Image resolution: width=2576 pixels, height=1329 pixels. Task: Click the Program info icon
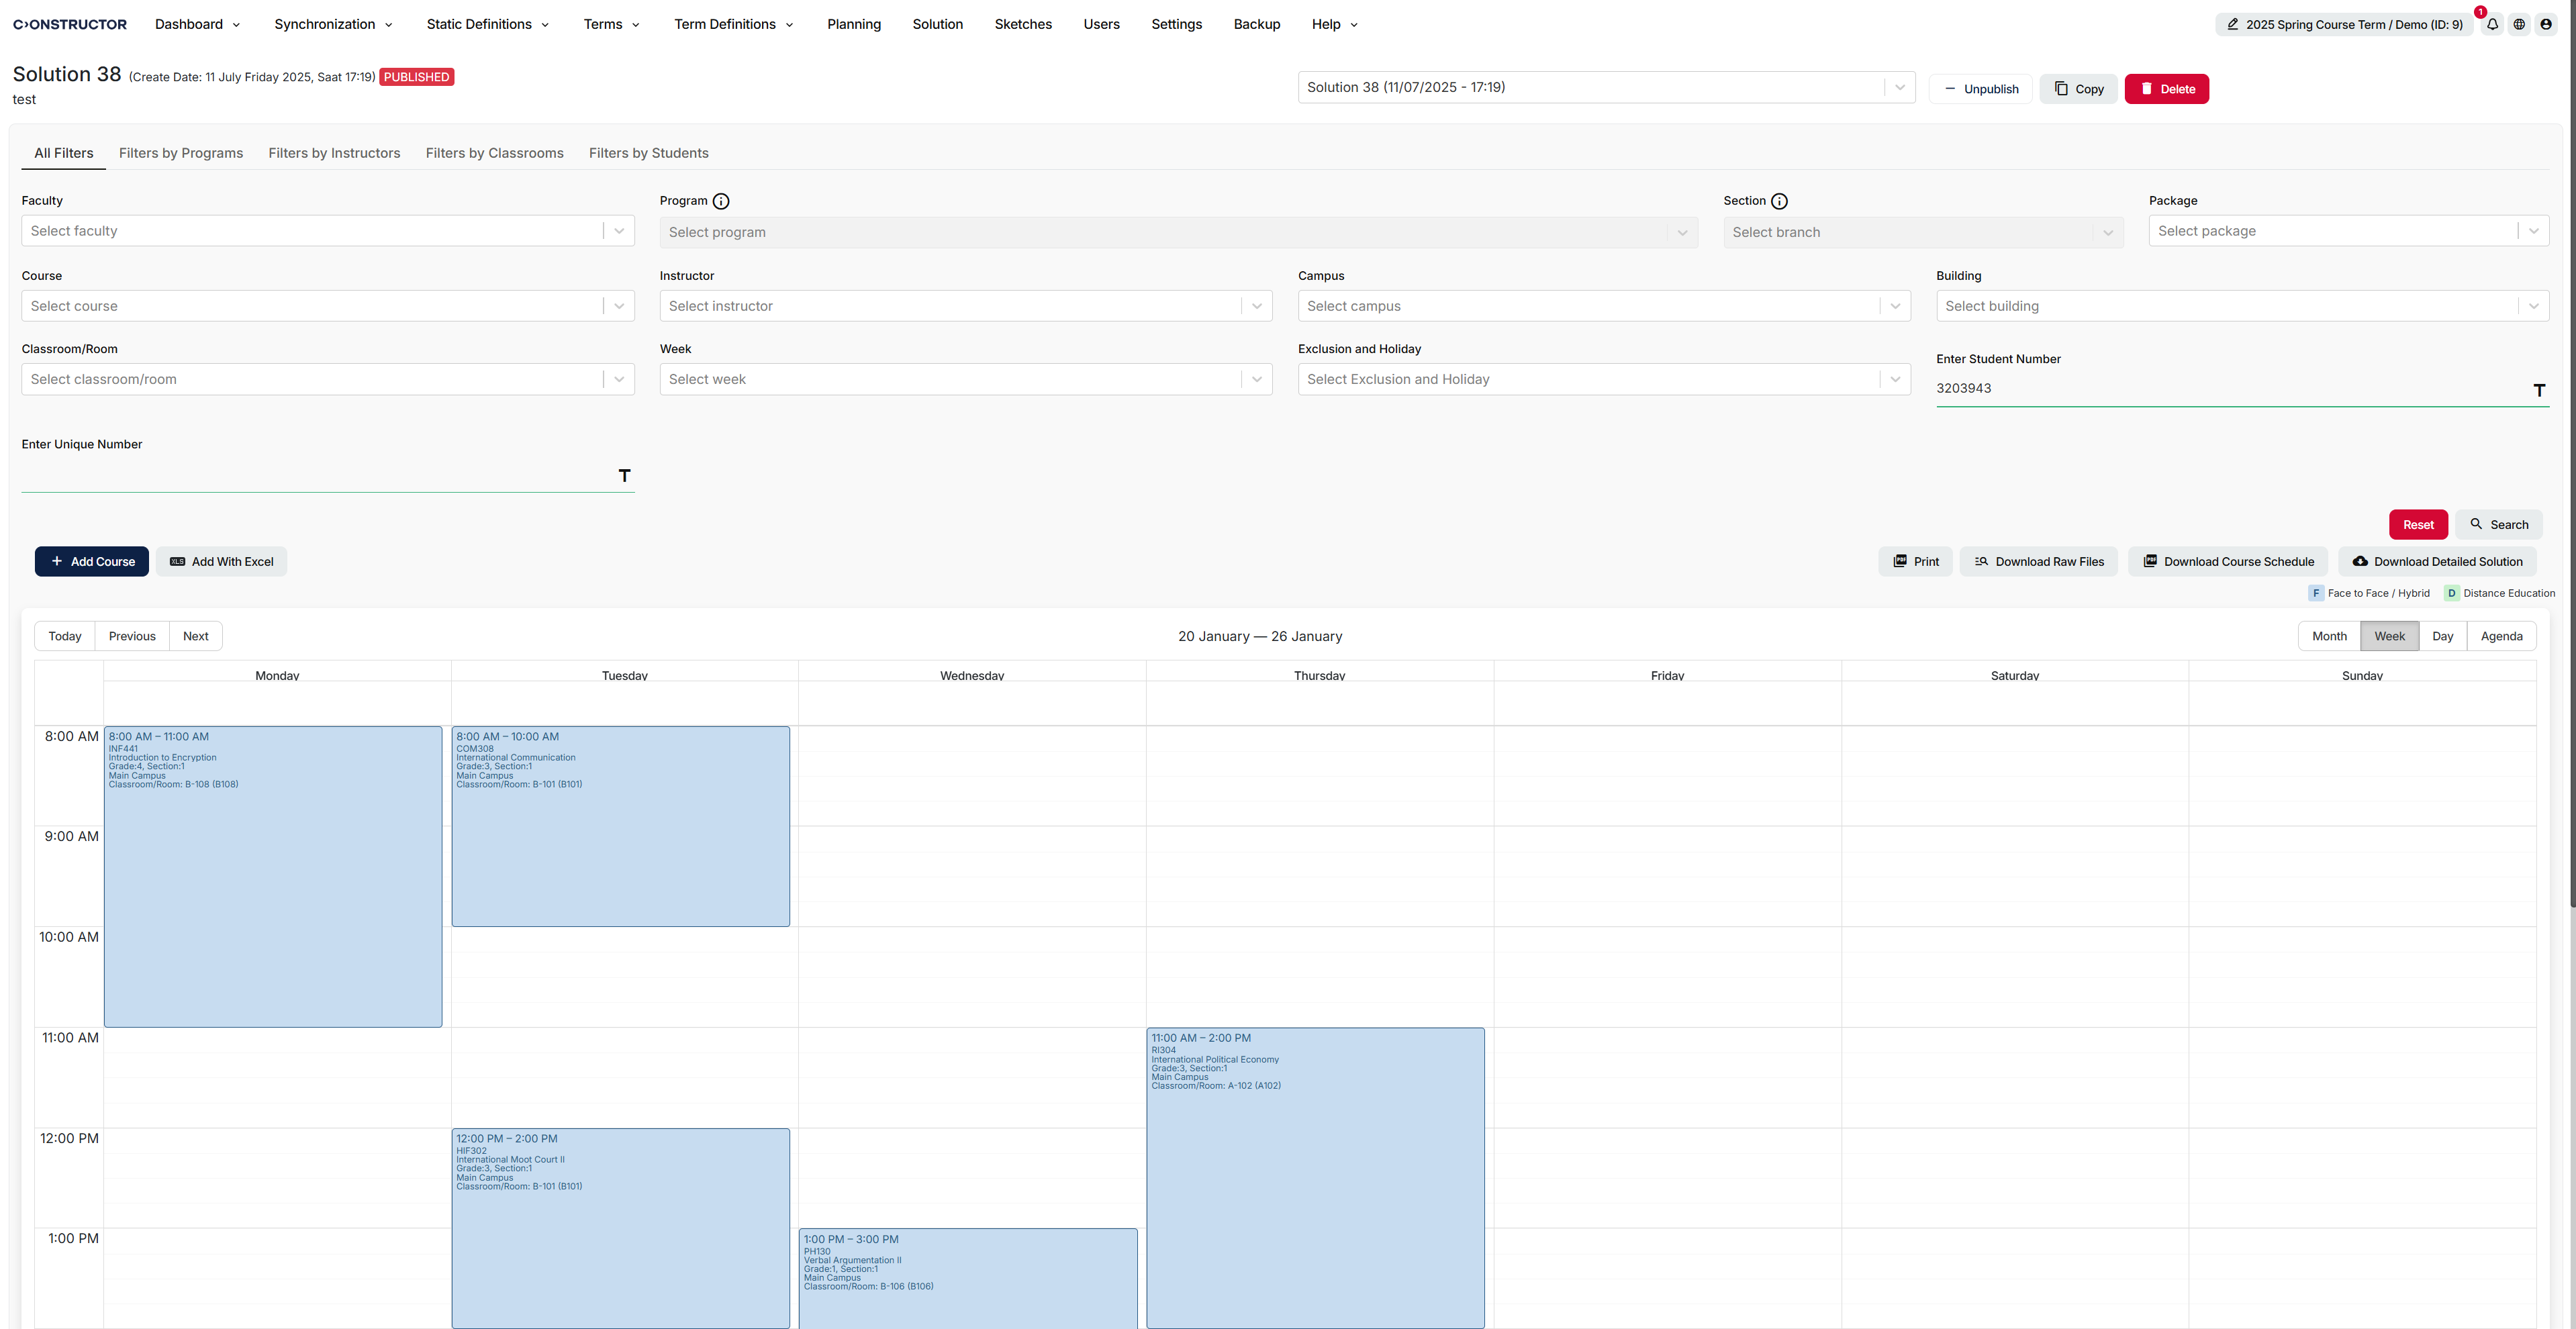tap(721, 201)
